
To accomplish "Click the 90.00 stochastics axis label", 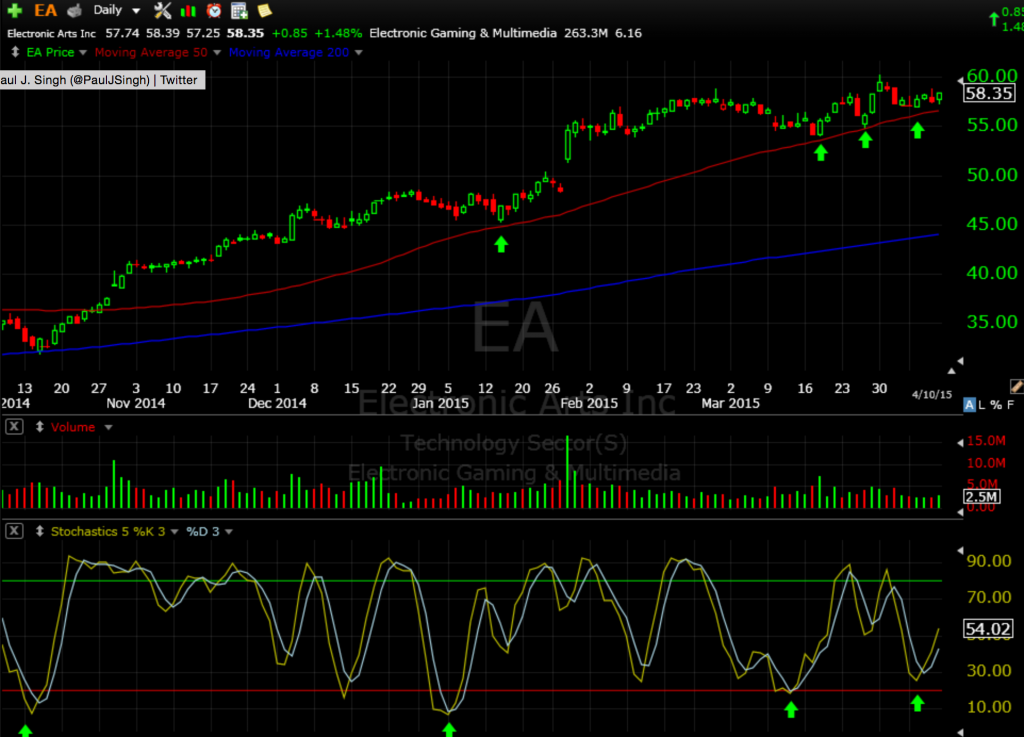I will (x=989, y=561).
